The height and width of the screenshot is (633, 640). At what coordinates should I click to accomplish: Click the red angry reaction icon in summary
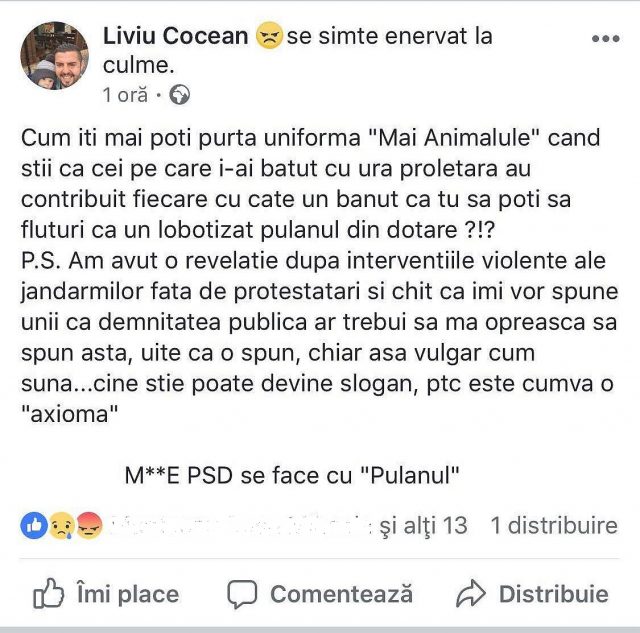tap(89, 526)
